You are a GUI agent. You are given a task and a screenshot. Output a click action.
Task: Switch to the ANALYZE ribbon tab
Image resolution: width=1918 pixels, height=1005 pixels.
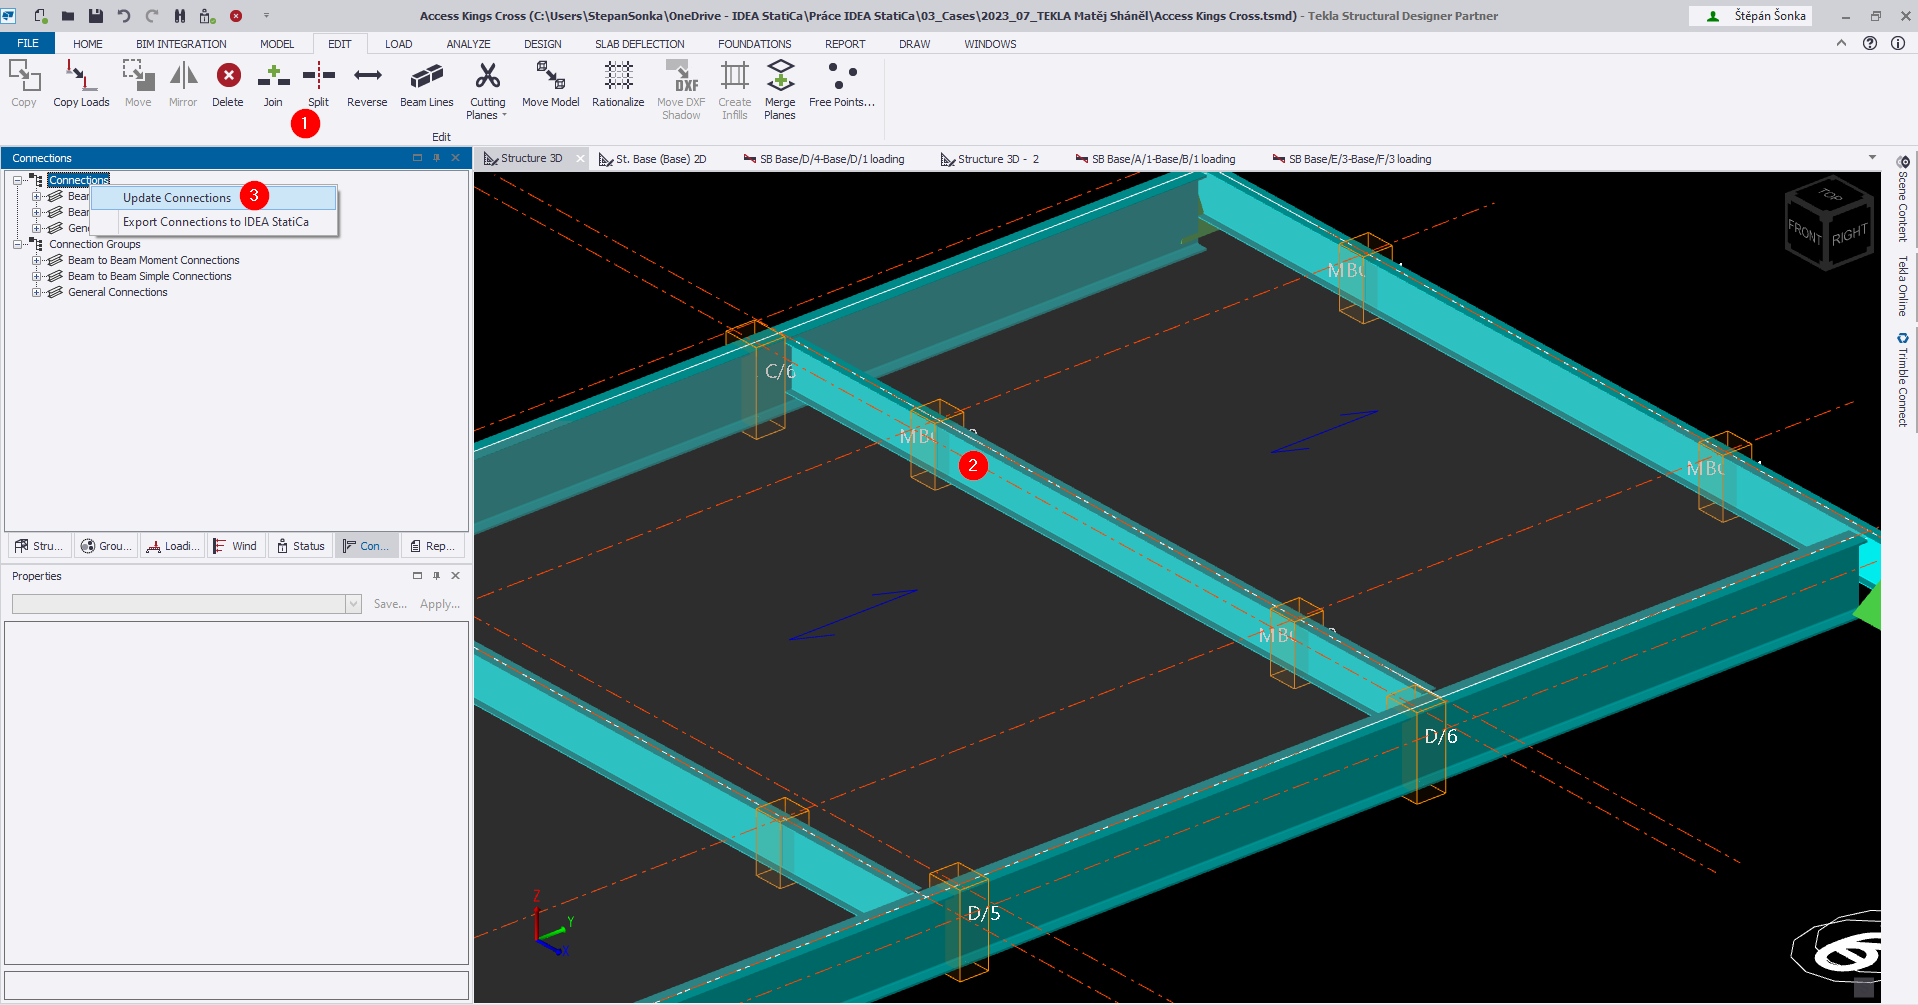point(468,44)
